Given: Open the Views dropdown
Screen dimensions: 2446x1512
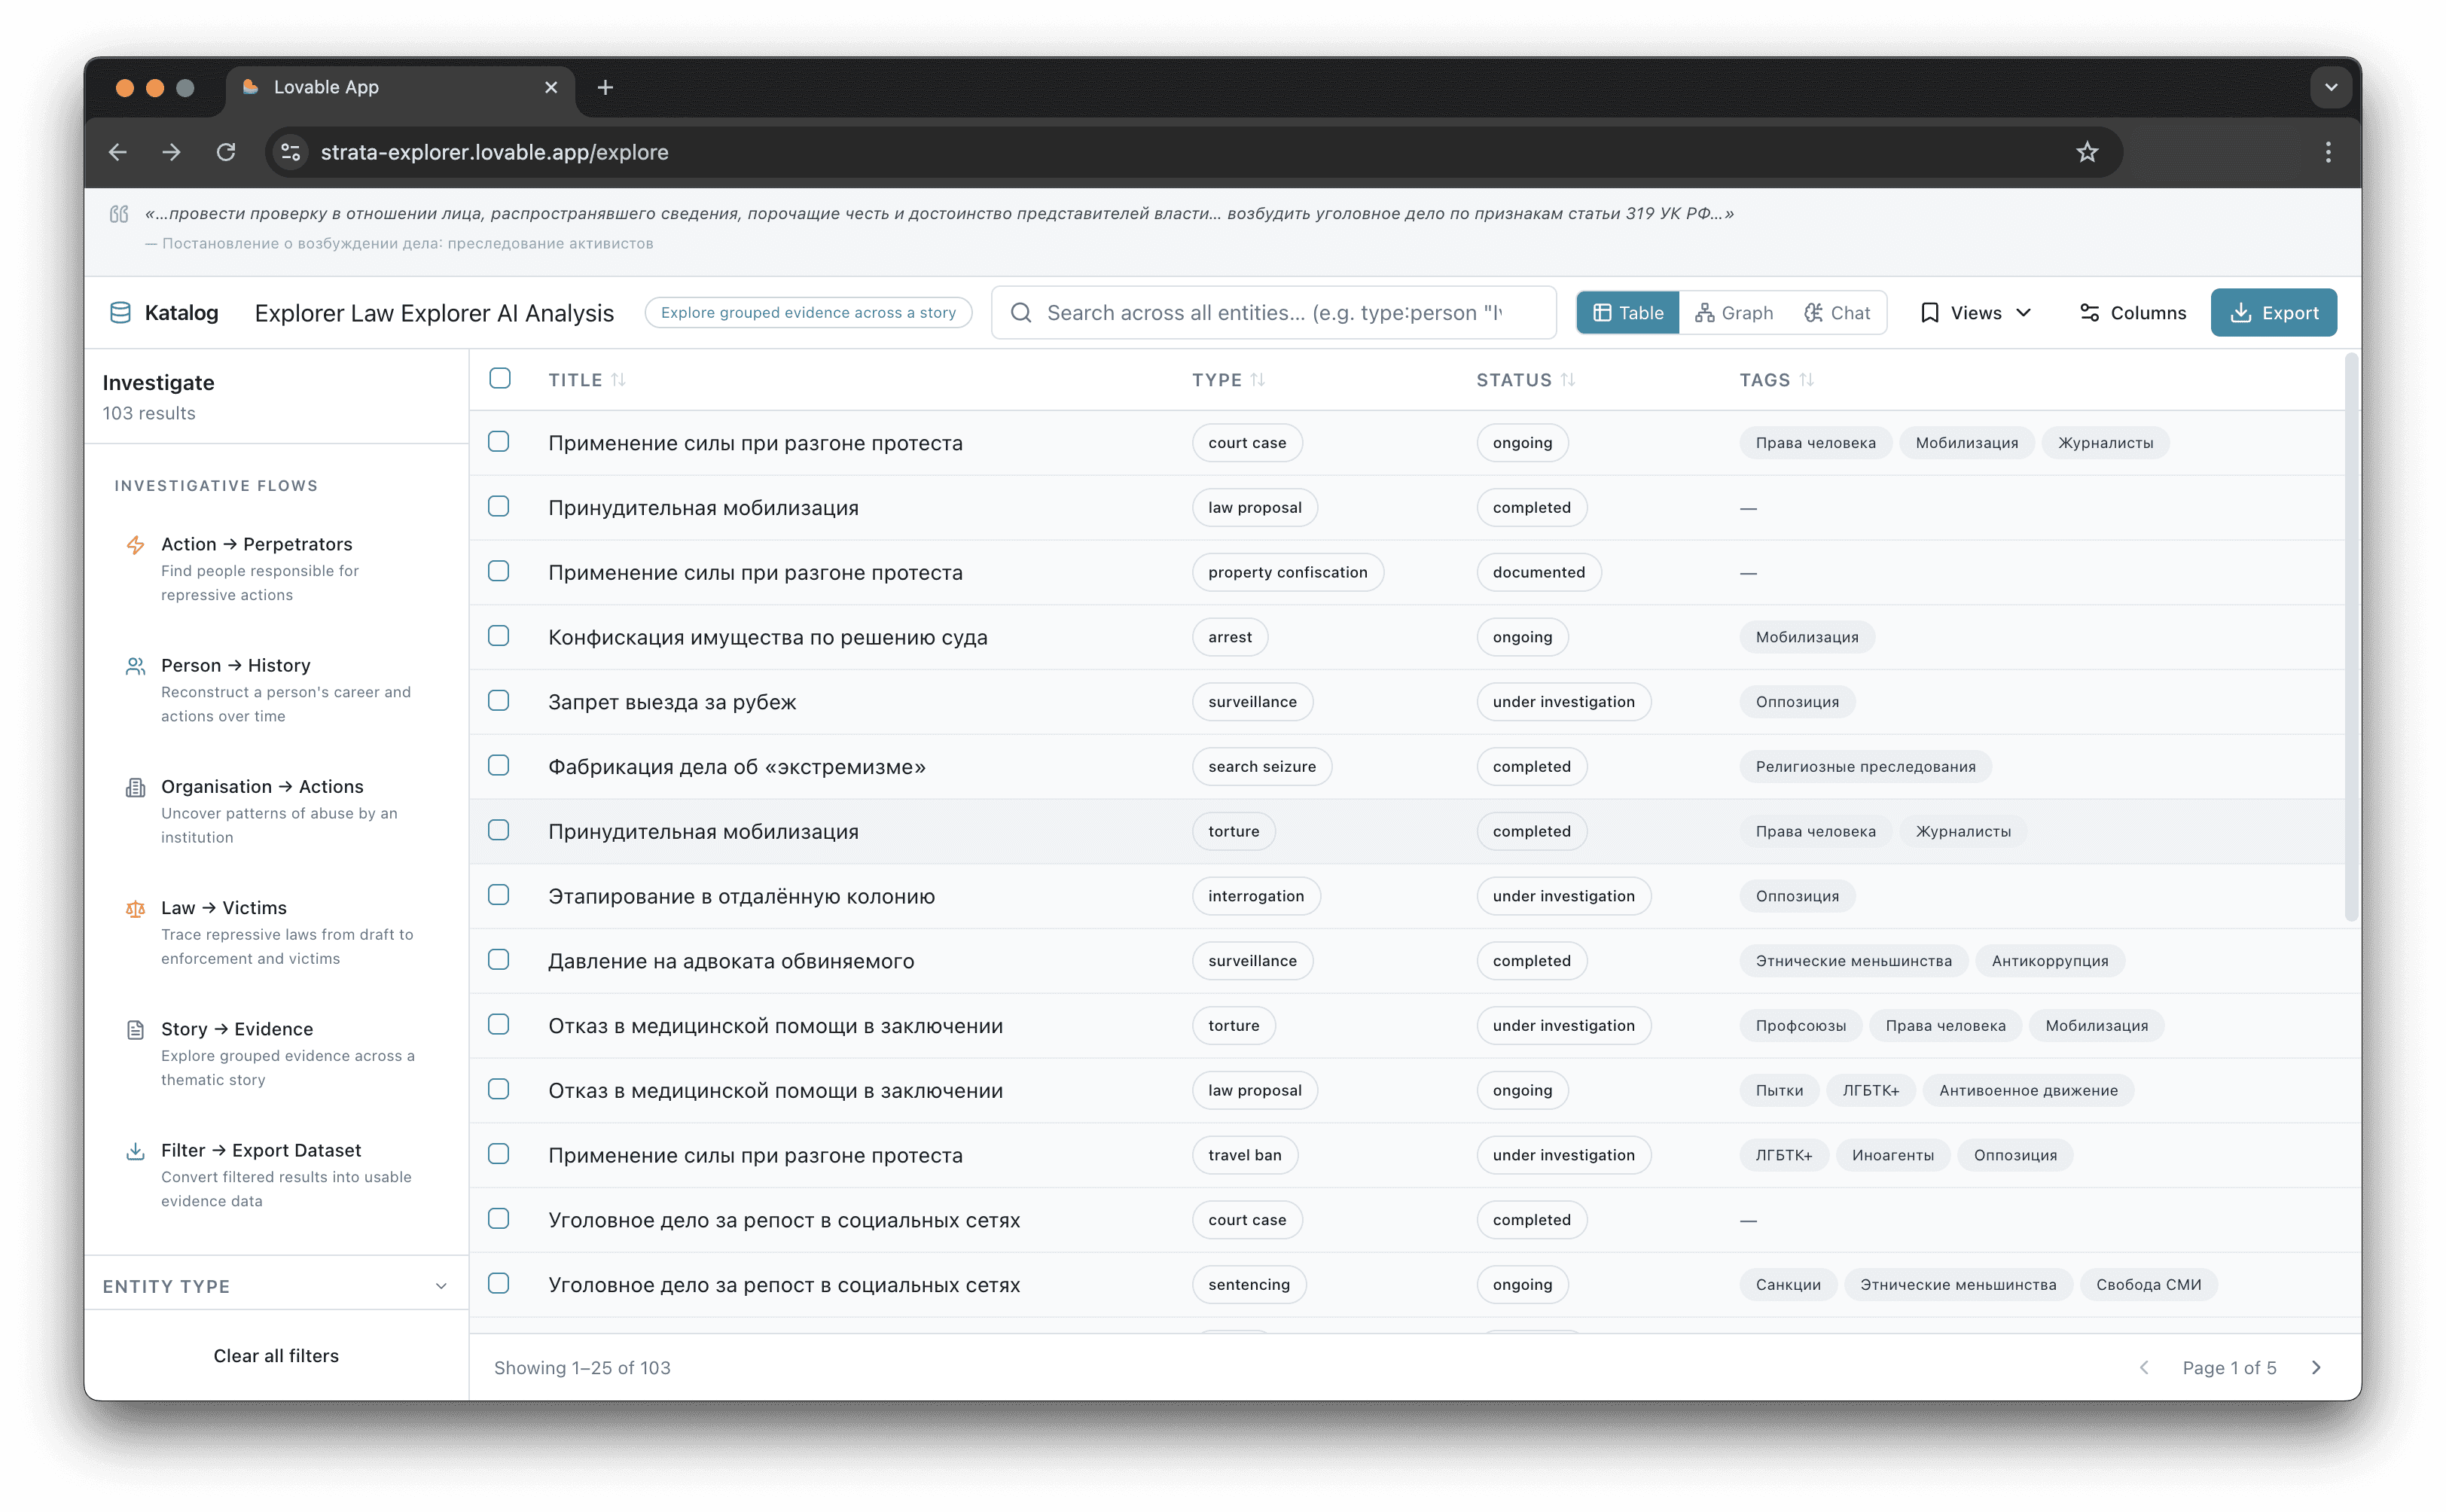Looking at the screenshot, I should coord(1976,313).
